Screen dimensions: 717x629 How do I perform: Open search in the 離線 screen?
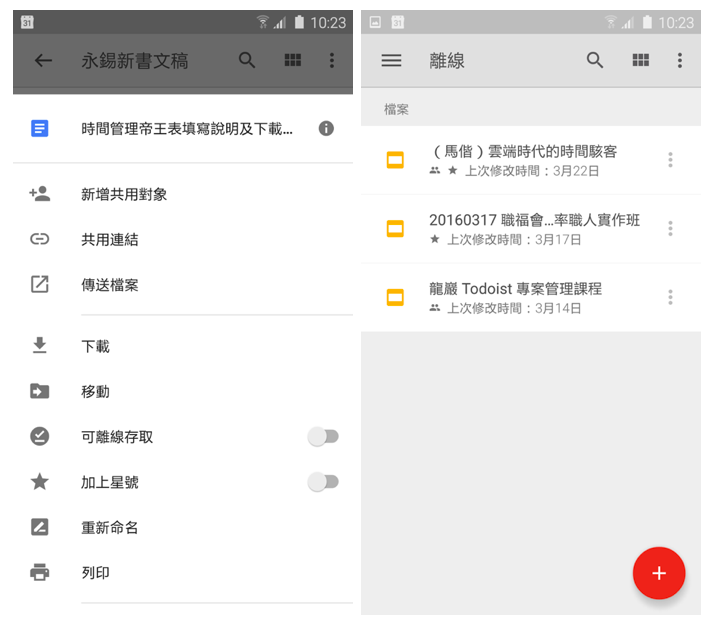tap(595, 60)
